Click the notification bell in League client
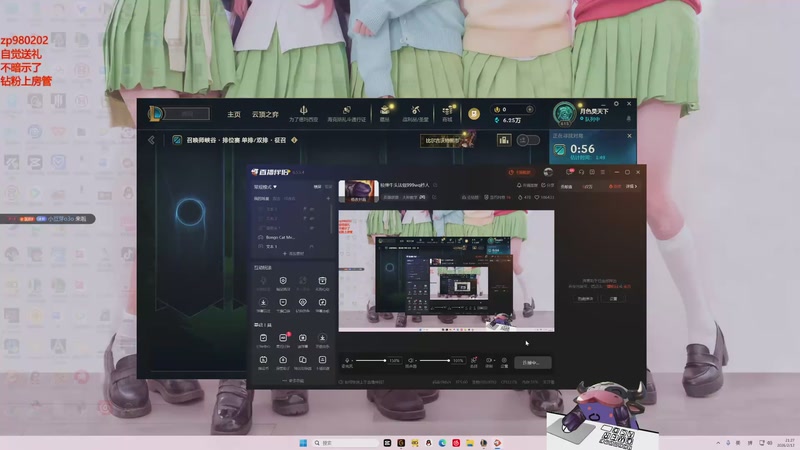800x450 pixels. click(628, 118)
